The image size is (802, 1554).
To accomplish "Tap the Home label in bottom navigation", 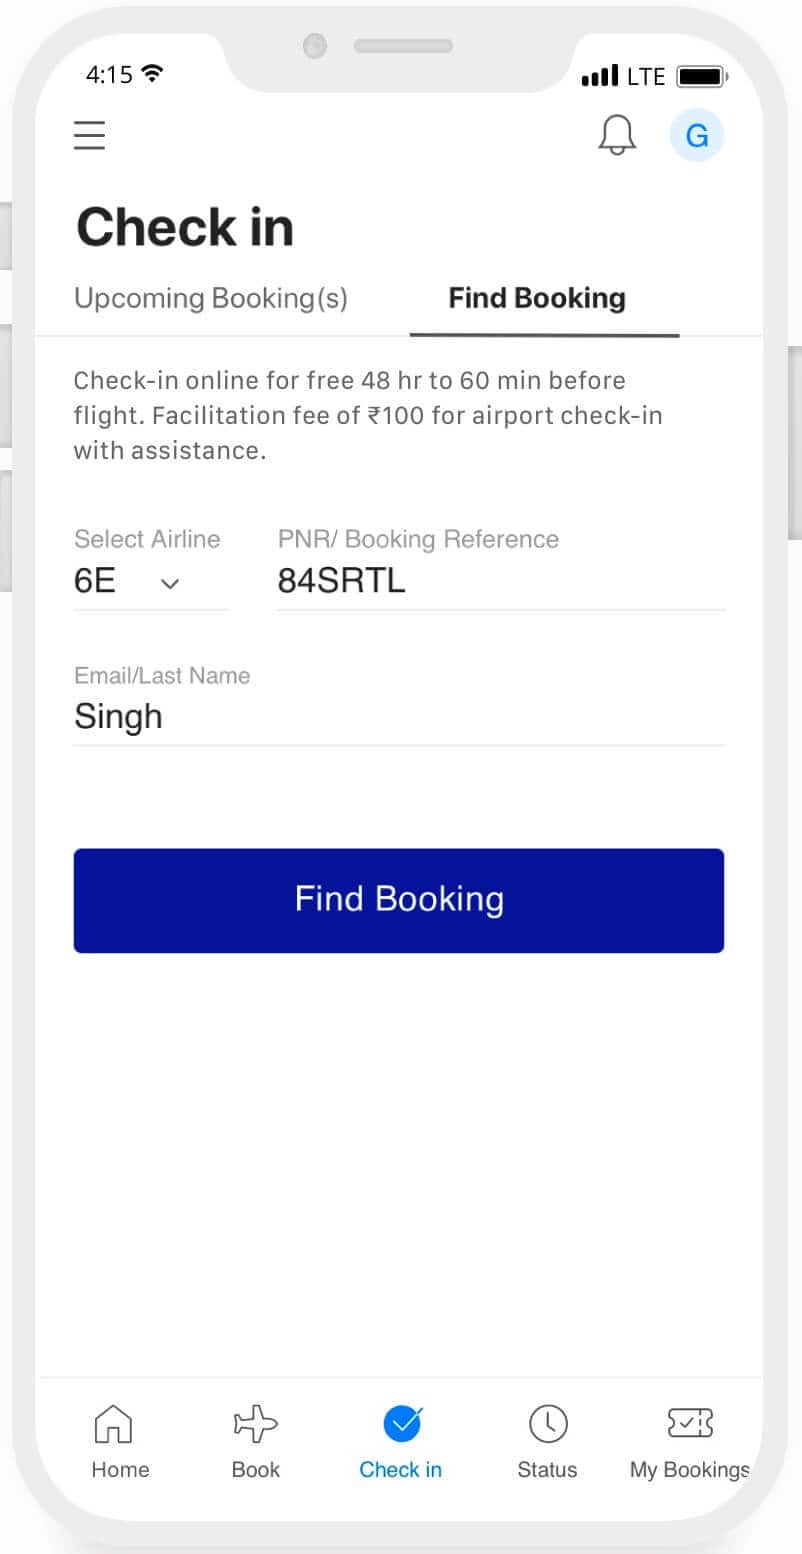I will click(120, 1469).
